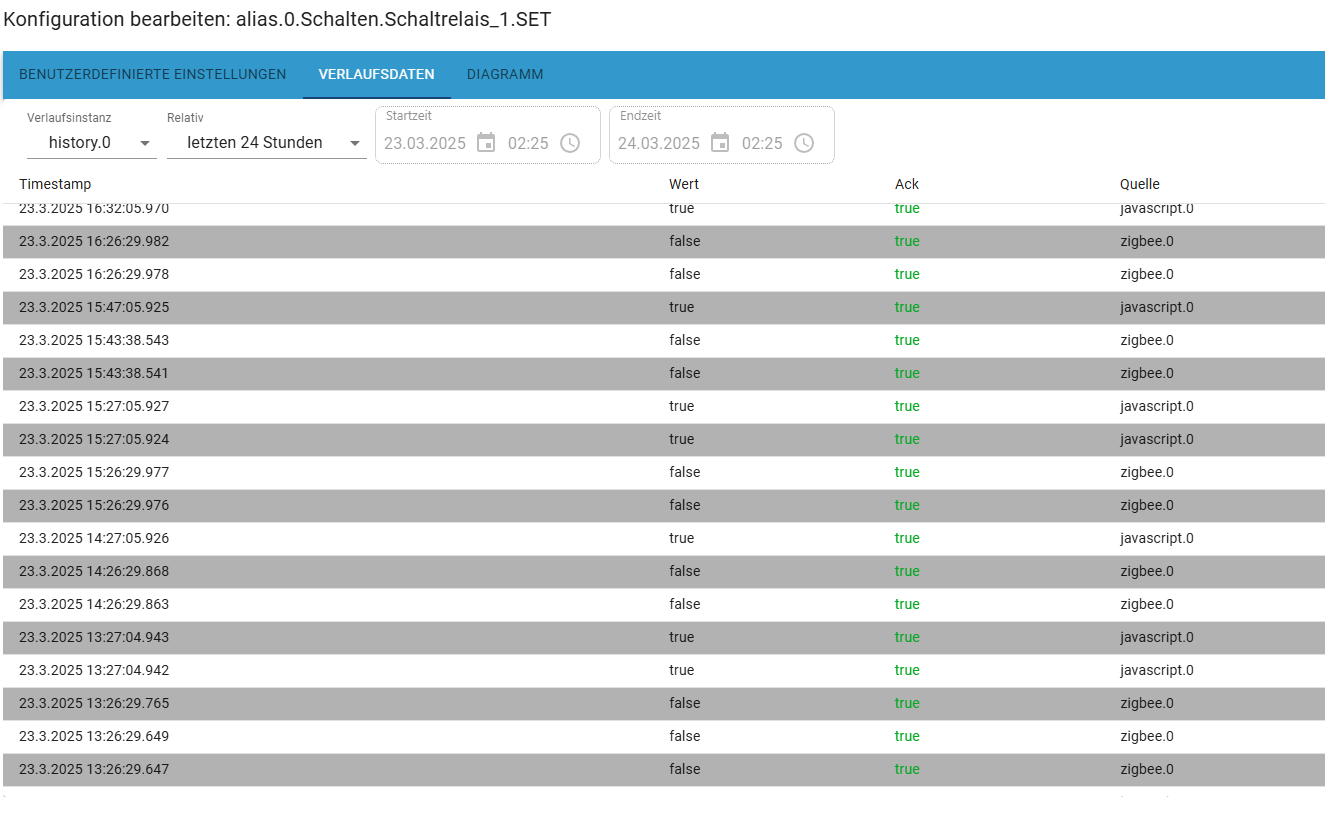Click Wert 'true' in the 15:47:05.925 row

click(681, 307)
